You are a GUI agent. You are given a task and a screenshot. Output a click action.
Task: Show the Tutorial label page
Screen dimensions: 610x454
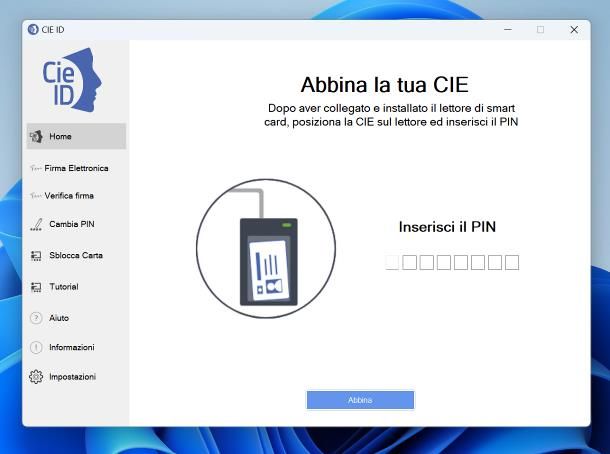[x=64, y=287]
